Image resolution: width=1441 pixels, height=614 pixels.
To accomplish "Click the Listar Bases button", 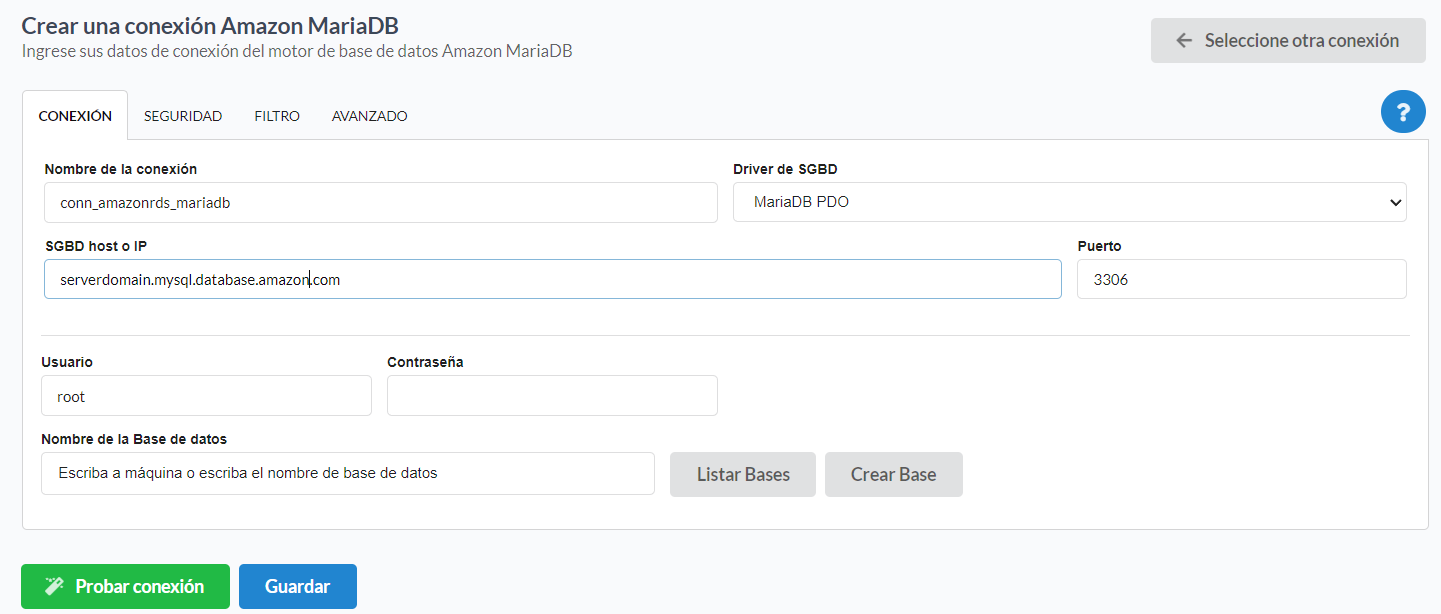I will (743, 475).
